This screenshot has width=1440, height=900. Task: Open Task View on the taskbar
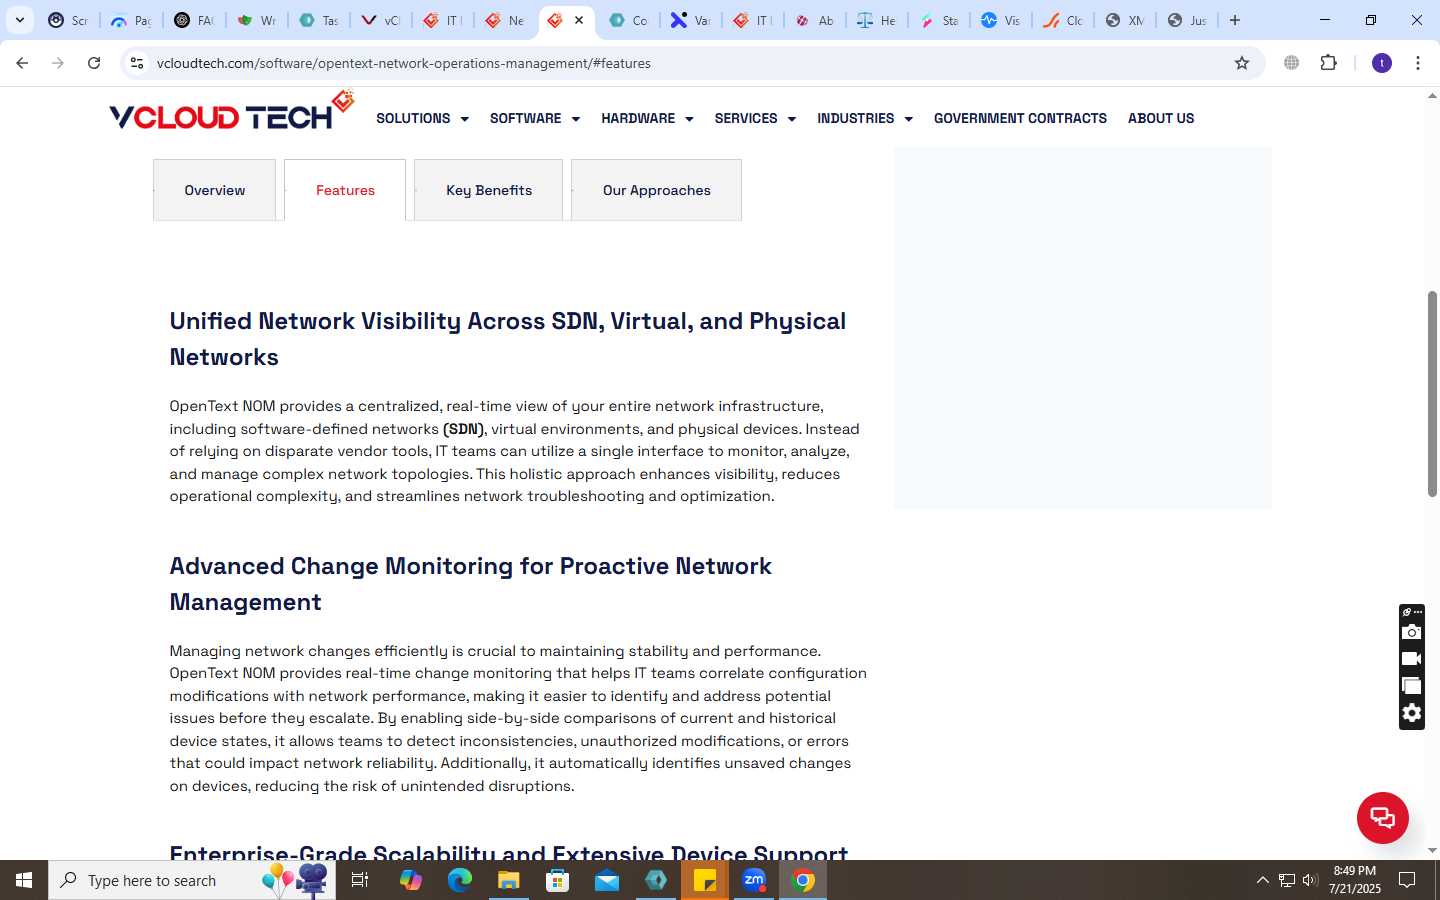click(x=360, y=880)
